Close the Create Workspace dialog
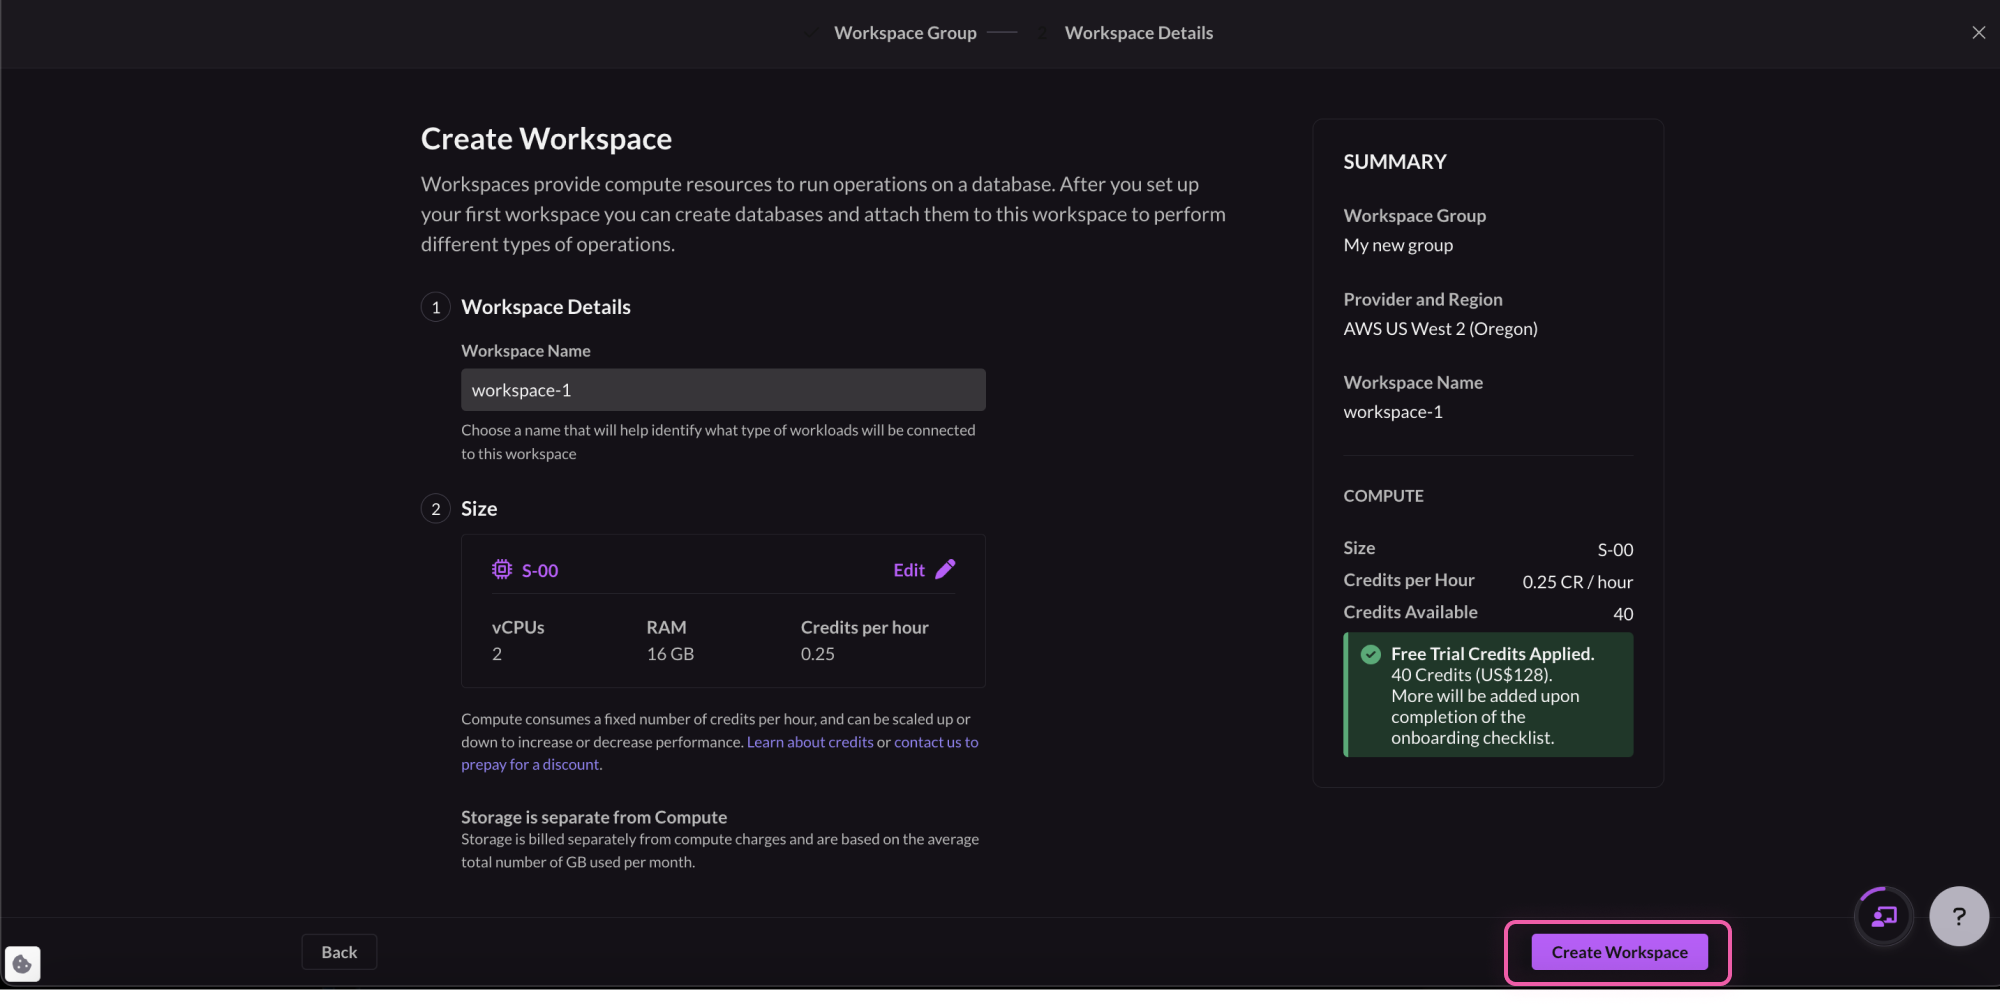 [x=1978, y=33]
